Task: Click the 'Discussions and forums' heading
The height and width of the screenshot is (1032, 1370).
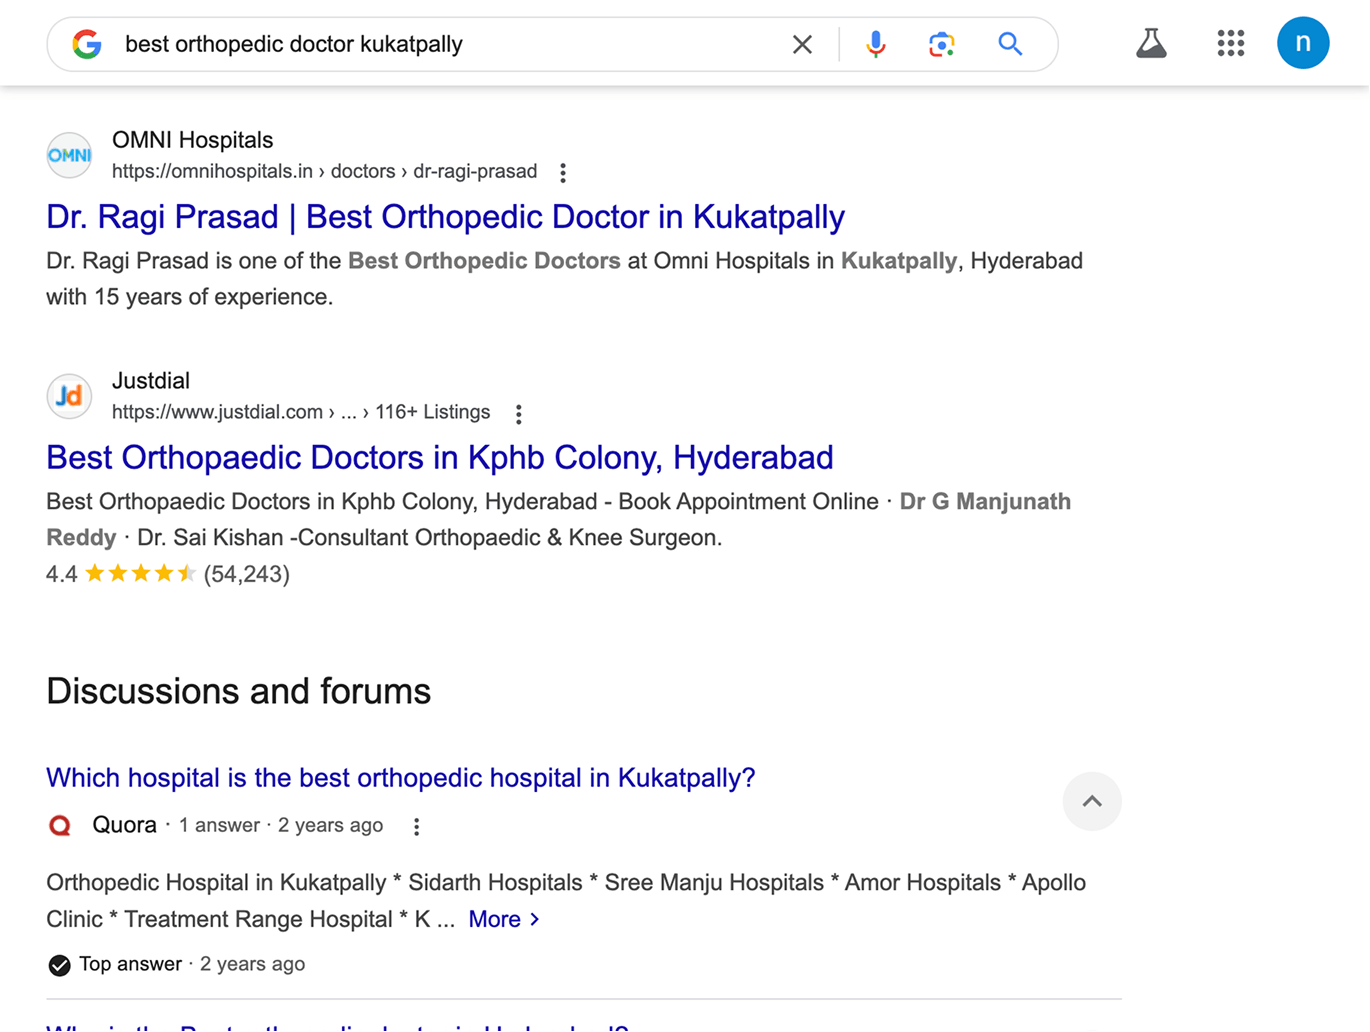Action: 239,691
